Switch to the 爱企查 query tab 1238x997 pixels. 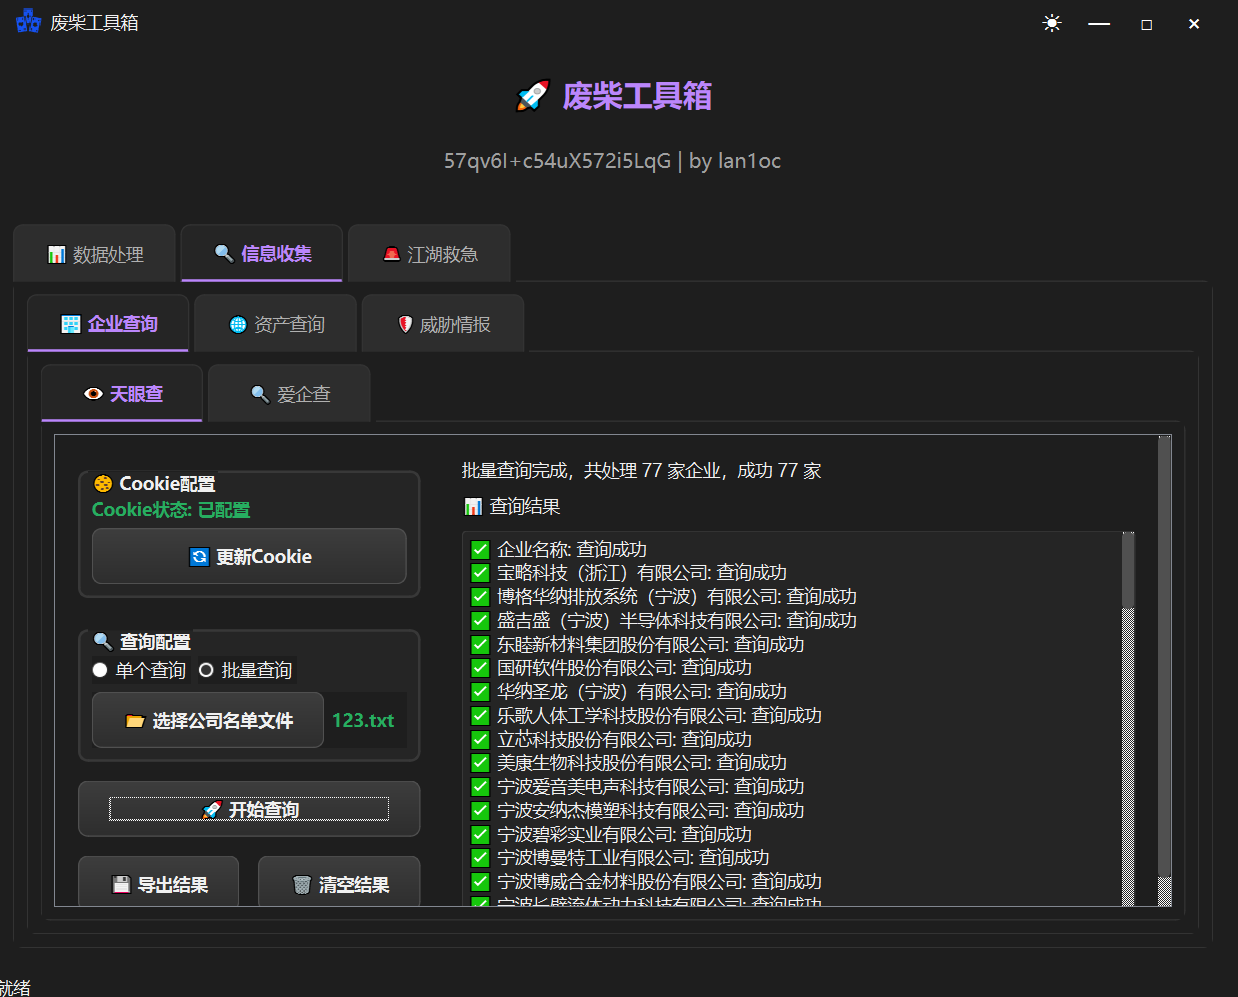pyautogui.click(x=290, y=395)
